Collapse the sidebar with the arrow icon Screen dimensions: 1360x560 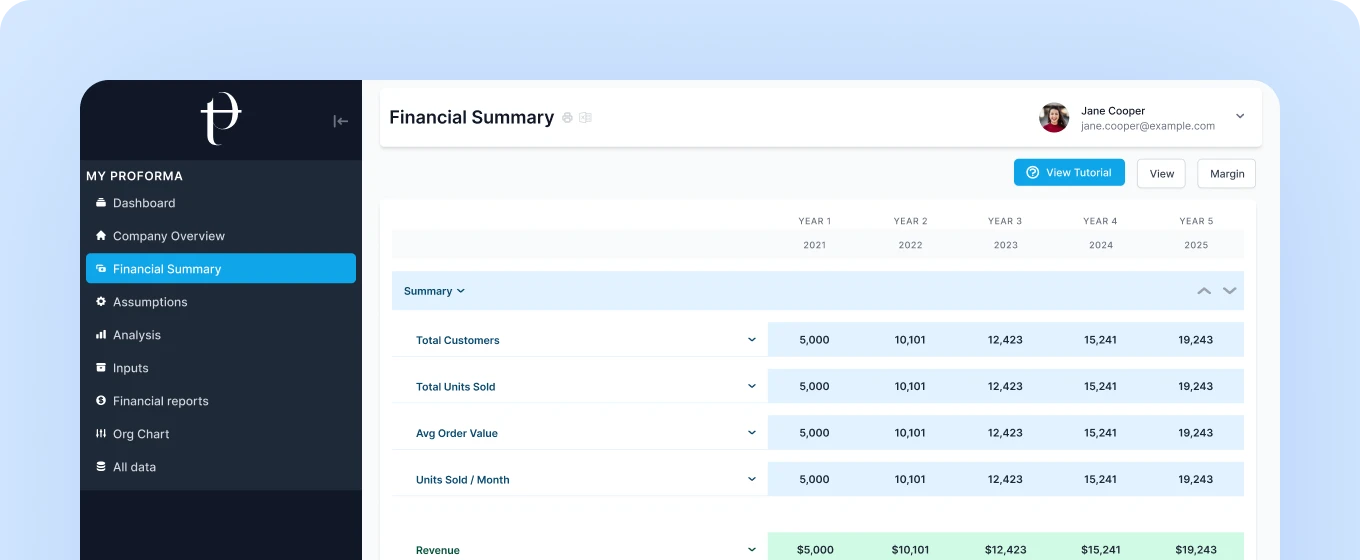point(340,121)
